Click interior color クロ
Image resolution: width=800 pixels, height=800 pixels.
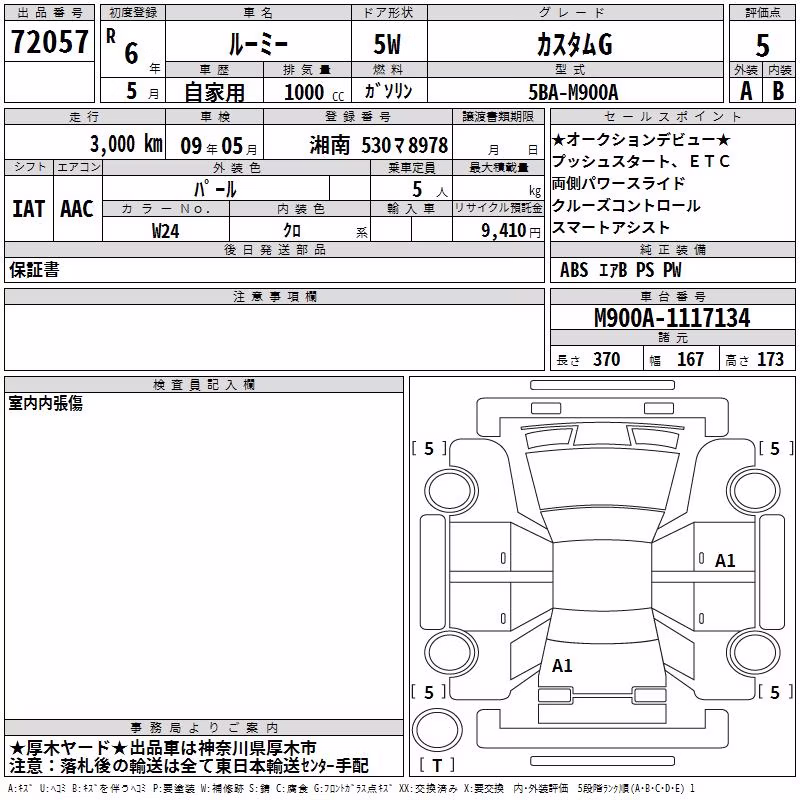click(292, 231)
